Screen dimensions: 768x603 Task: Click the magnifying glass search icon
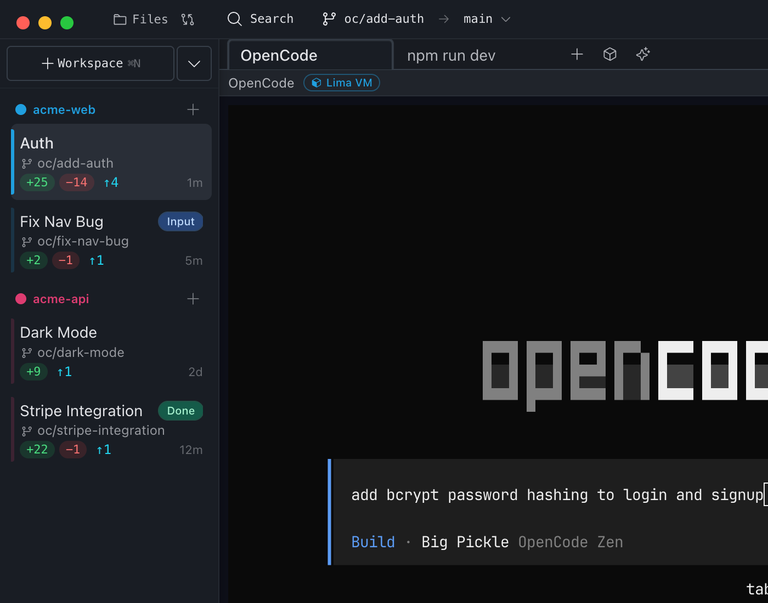(235, 19)
